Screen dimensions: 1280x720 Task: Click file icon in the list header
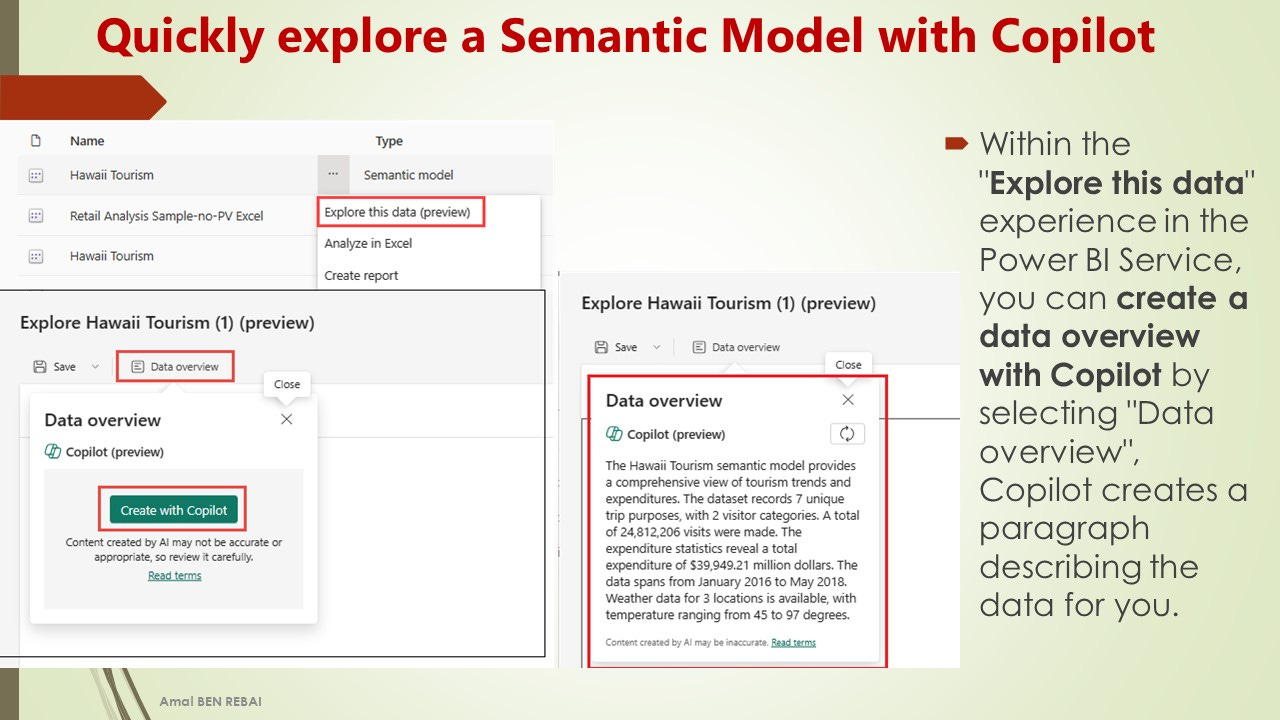point(36,141)
